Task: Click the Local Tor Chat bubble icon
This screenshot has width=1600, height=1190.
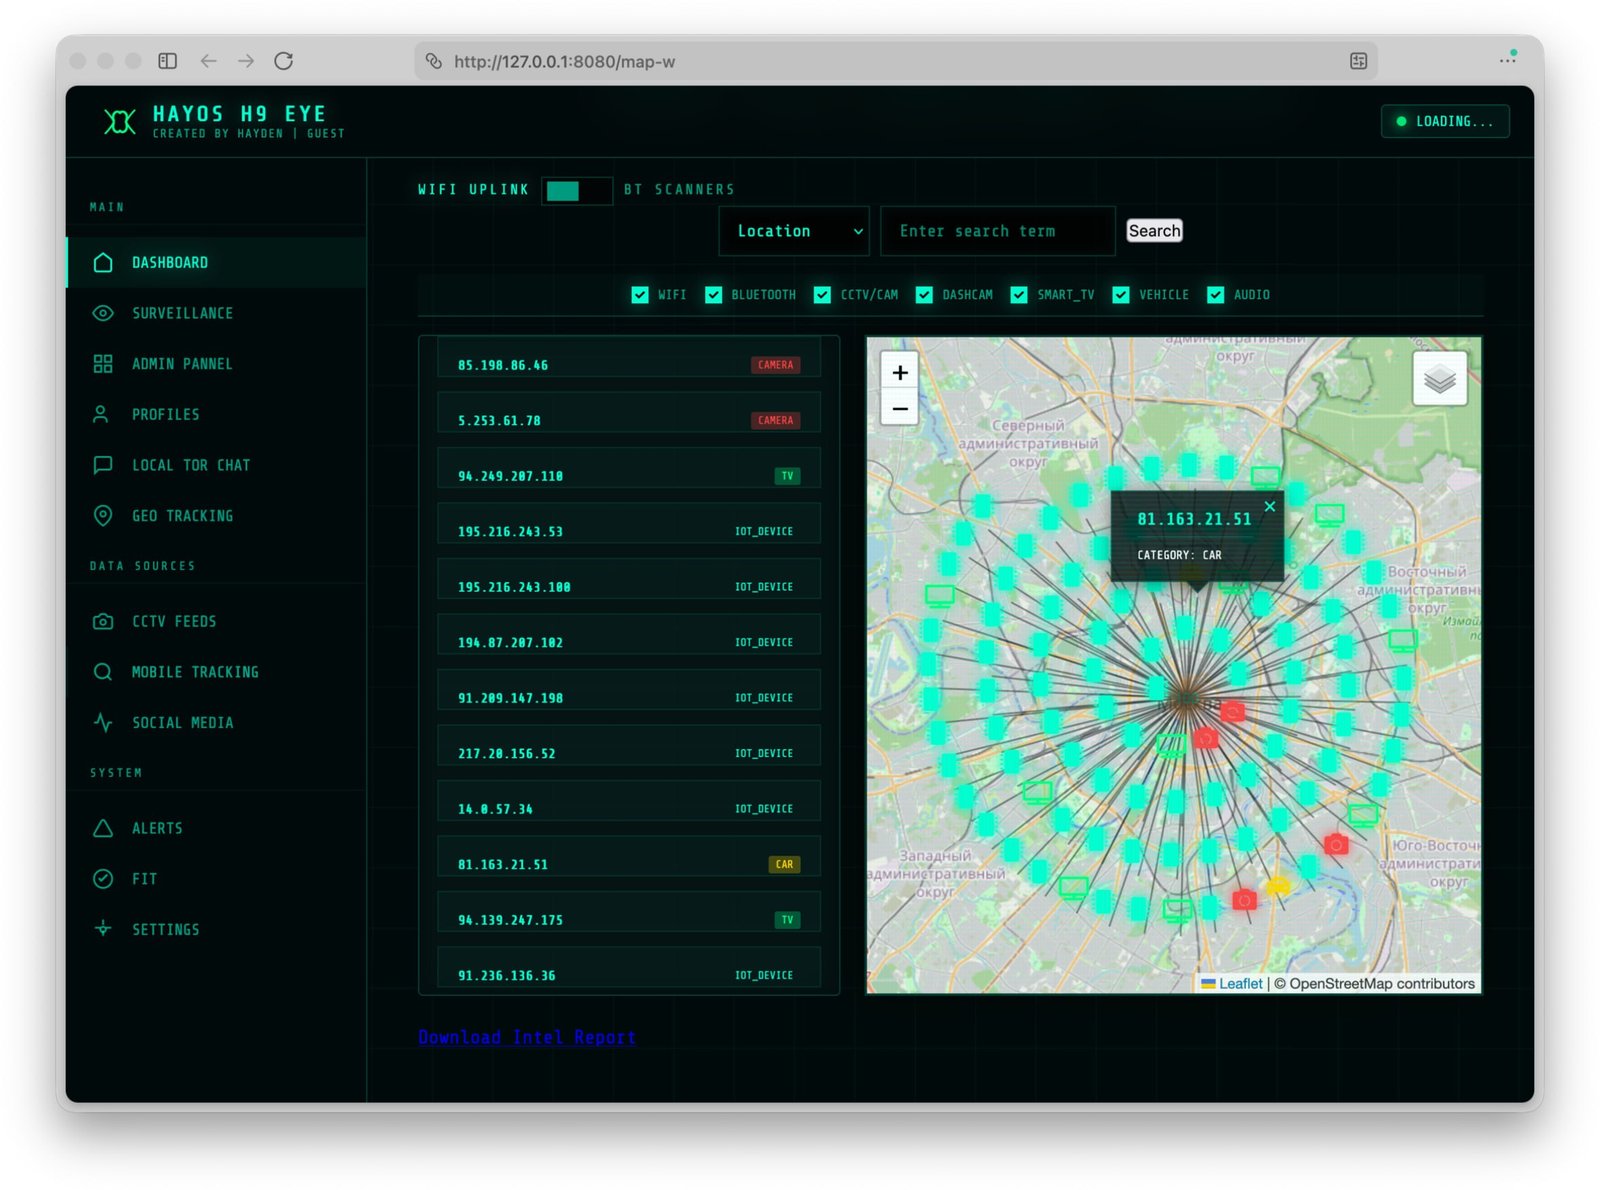Action: coord(103,465)
